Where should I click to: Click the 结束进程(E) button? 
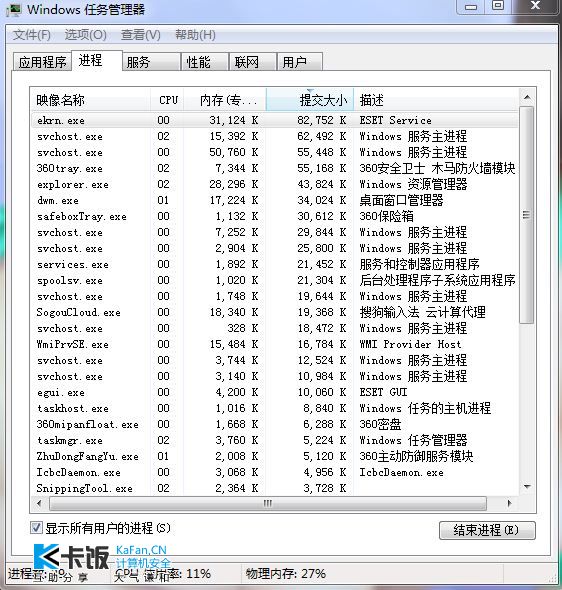tap(487, 530)
